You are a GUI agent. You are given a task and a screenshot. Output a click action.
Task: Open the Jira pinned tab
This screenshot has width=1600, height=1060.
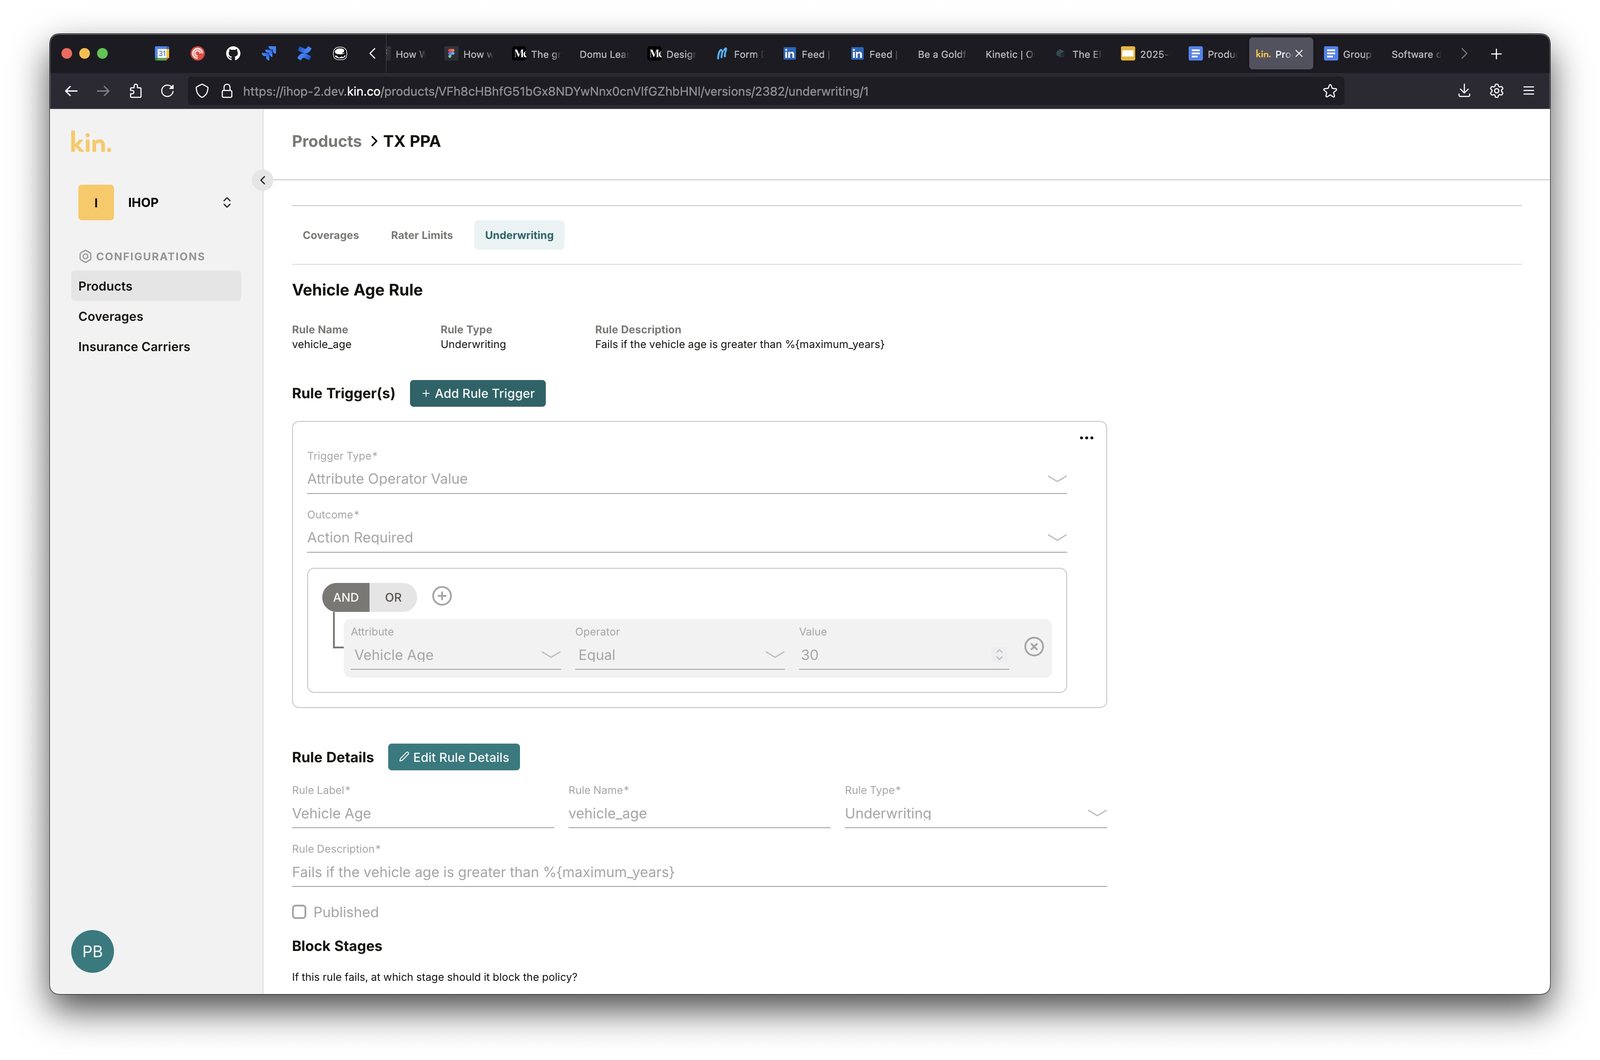pos(269,54)
